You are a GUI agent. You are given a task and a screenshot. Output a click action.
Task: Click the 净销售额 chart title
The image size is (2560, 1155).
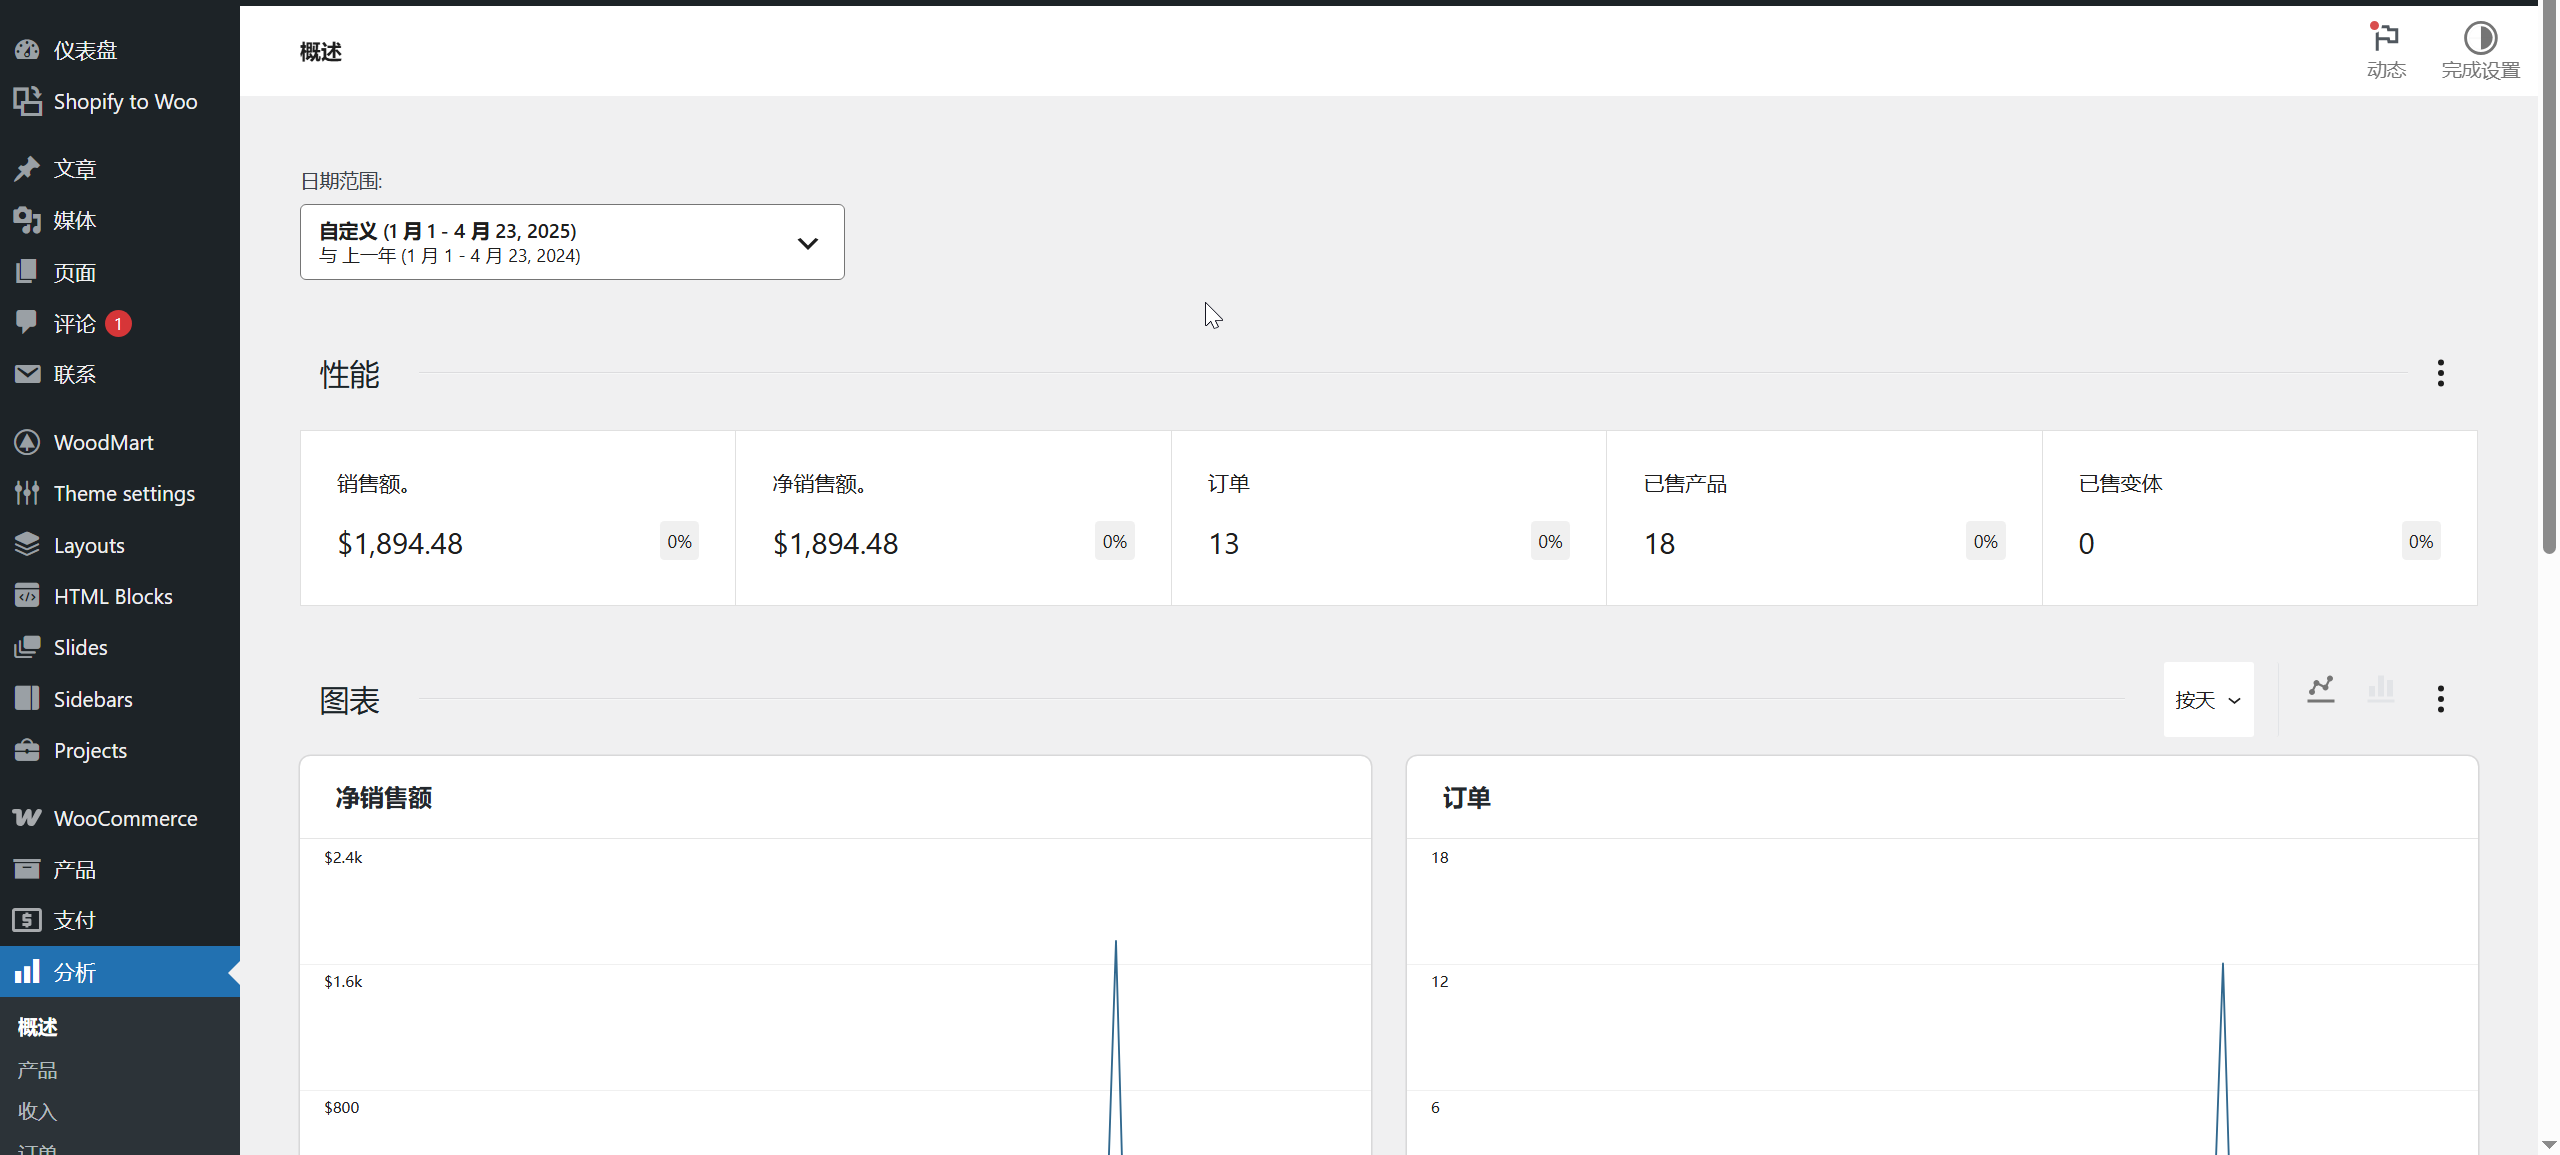click(384, 798)
